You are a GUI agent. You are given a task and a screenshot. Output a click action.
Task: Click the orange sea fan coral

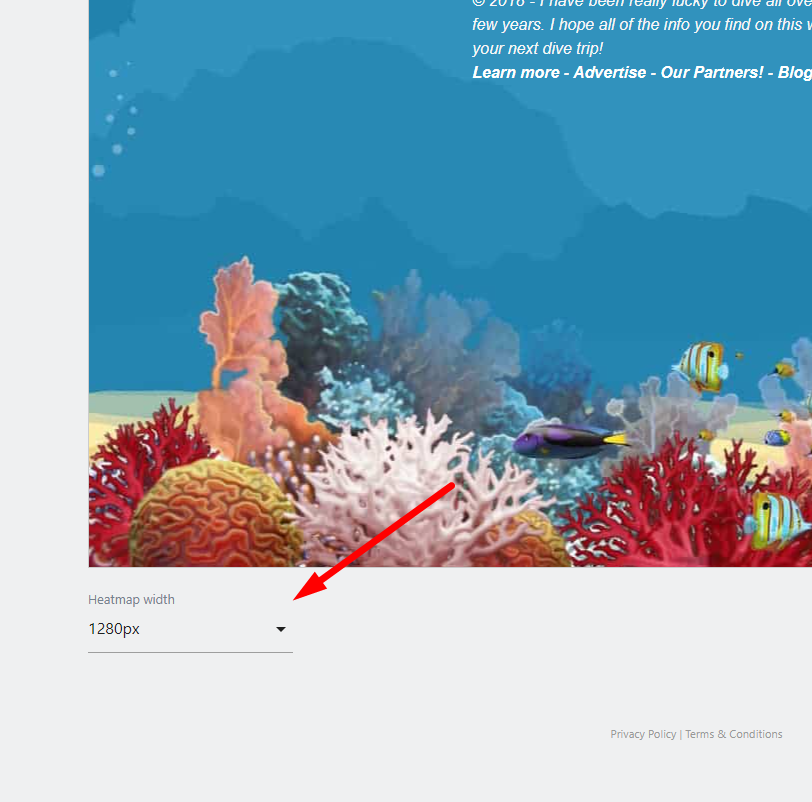tap(240, 330)
